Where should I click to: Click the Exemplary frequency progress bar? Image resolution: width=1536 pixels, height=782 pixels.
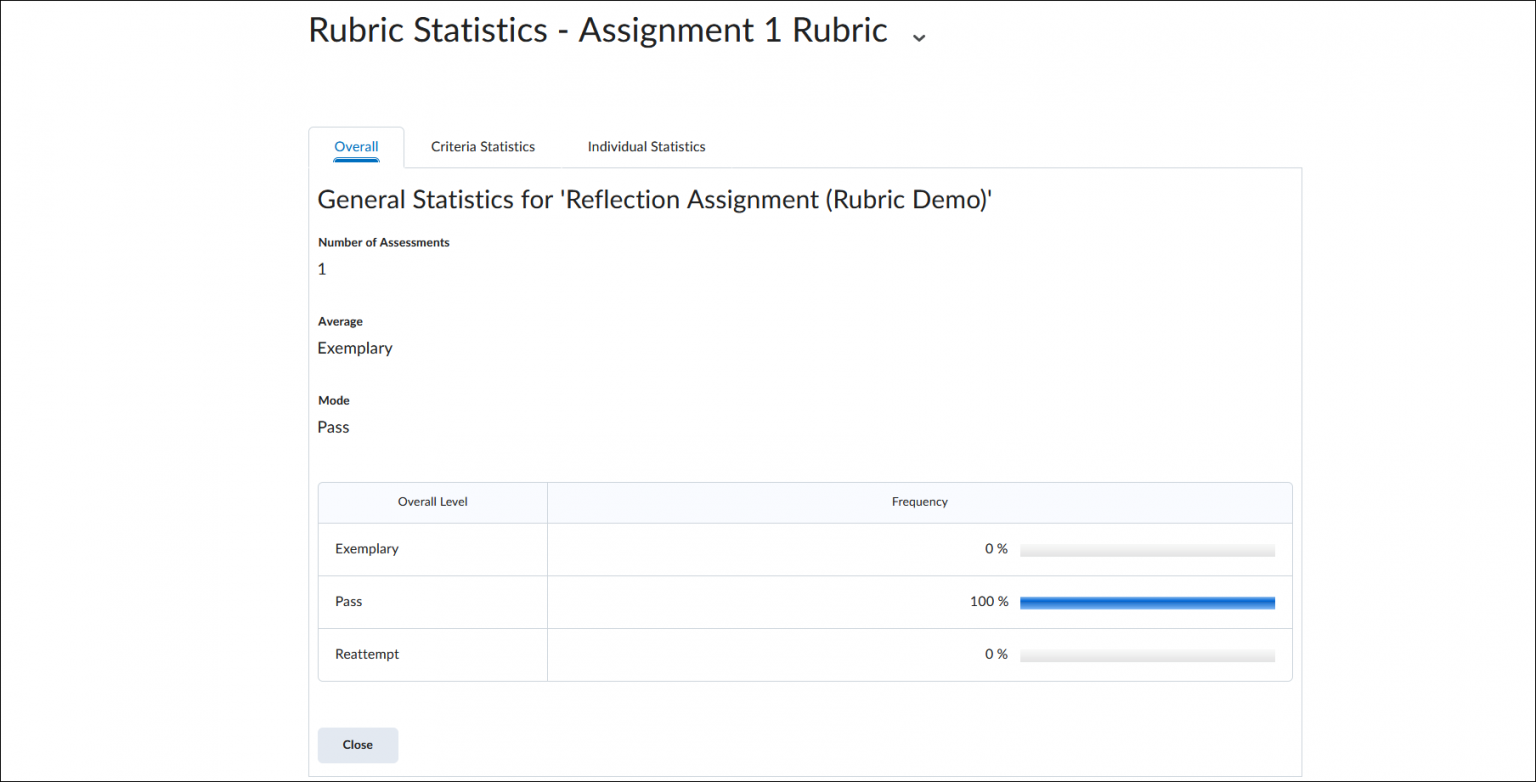click(x=1147, y=549)
